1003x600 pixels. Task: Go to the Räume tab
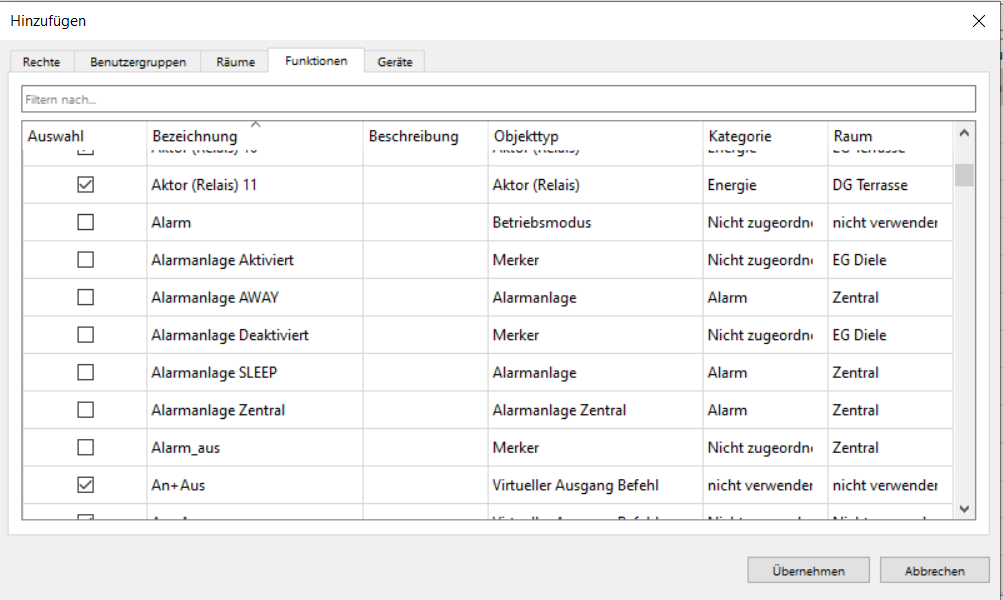coord(235,62)
